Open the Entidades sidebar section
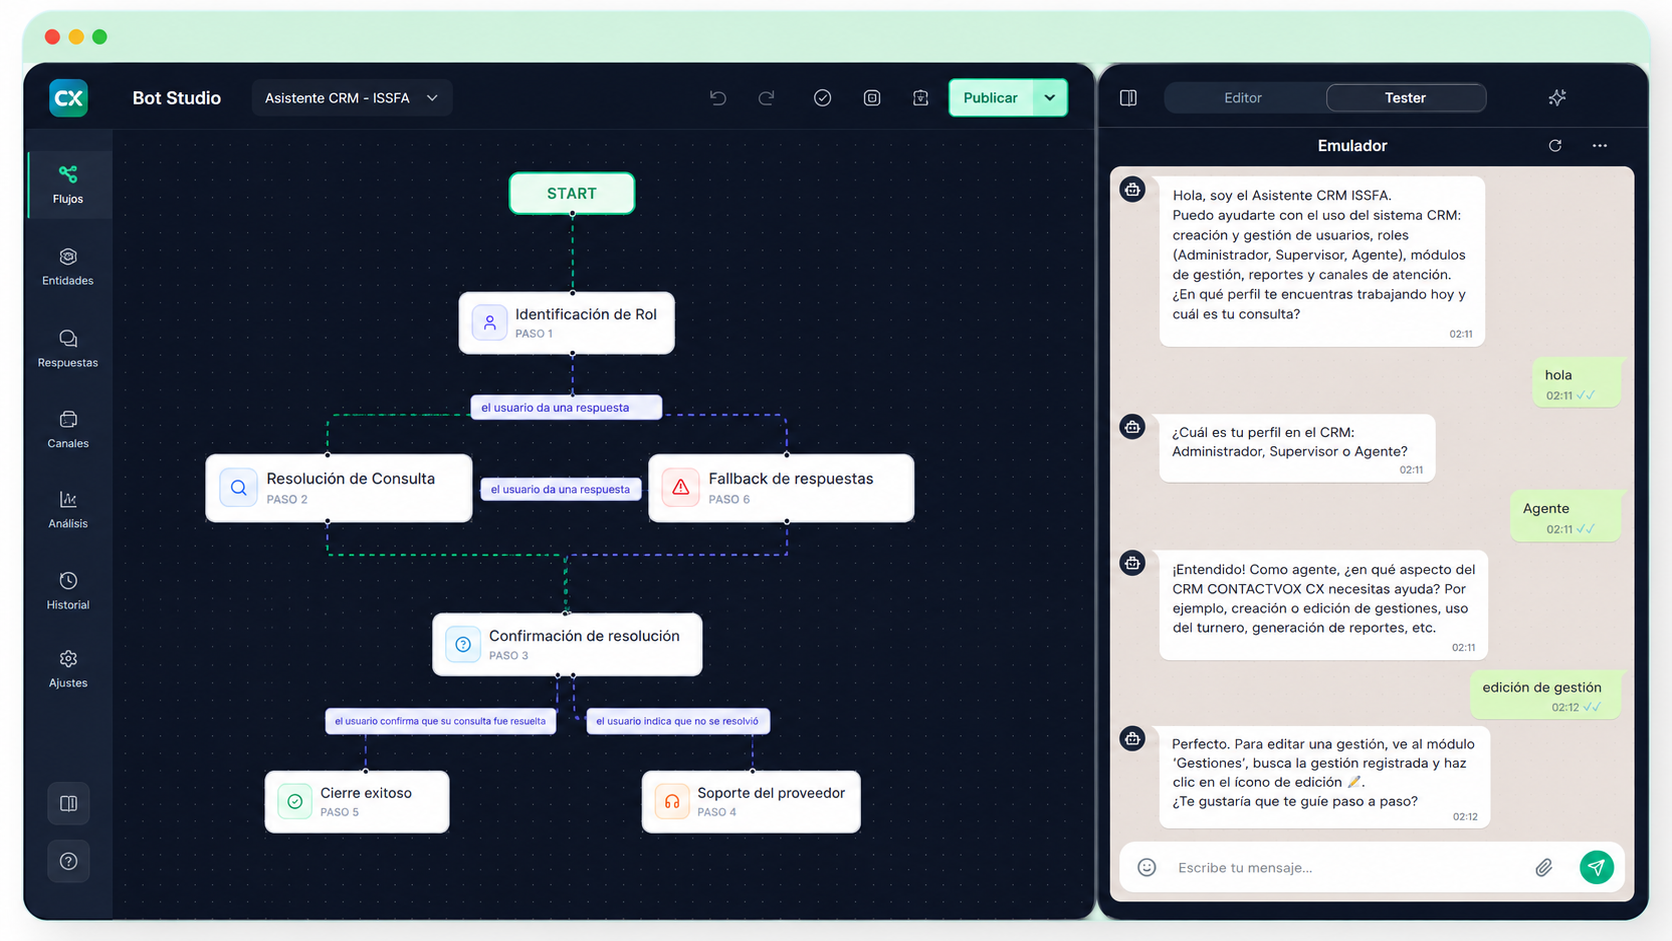1672x941 pixels. coord(68,267)
